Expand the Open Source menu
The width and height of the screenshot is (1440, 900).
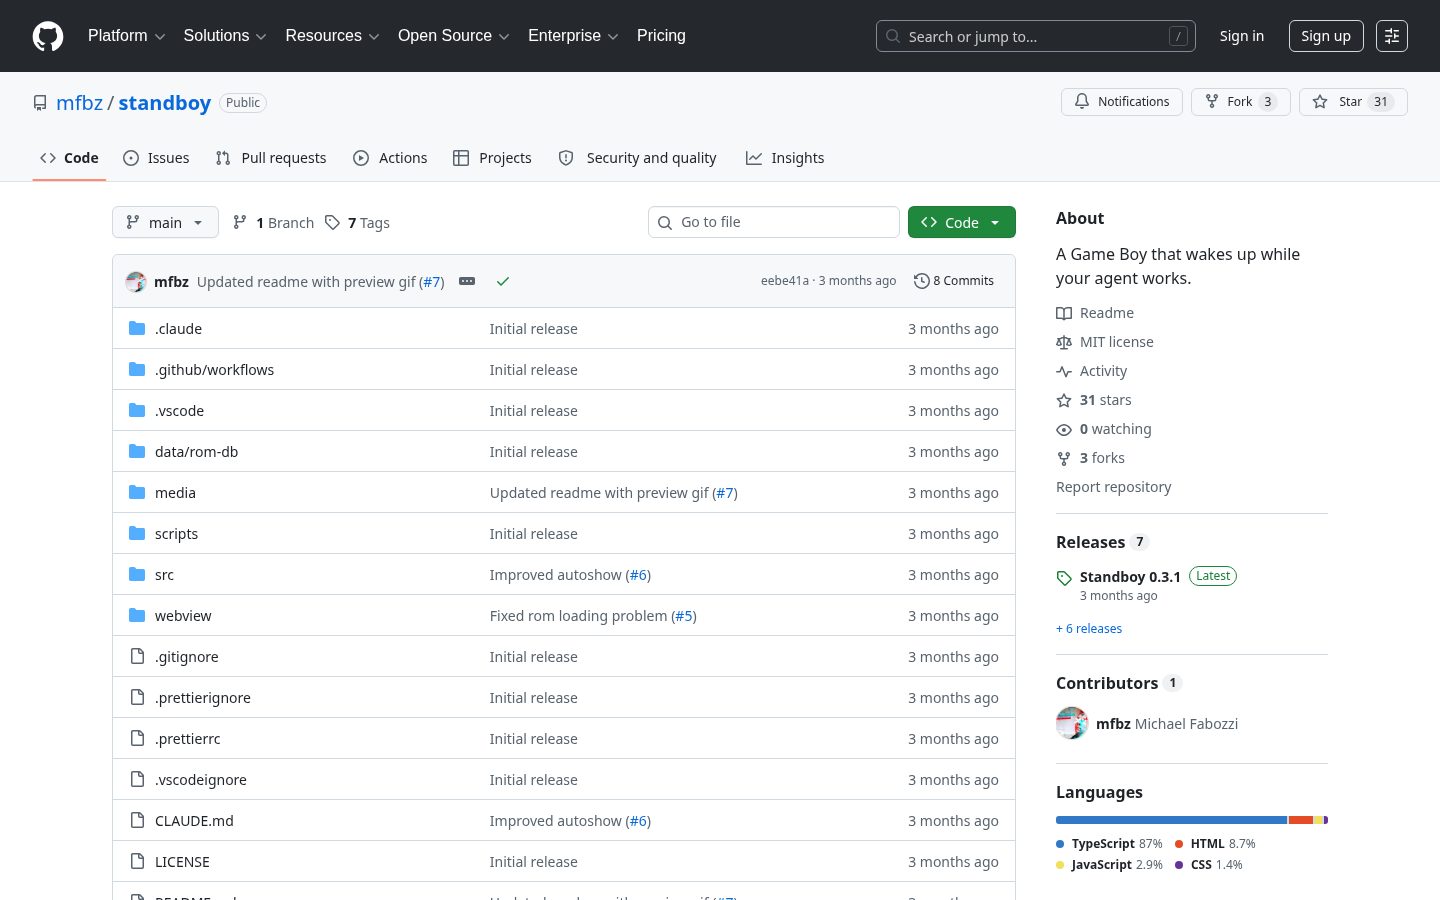pyautogui.click(x=454, y=36)
